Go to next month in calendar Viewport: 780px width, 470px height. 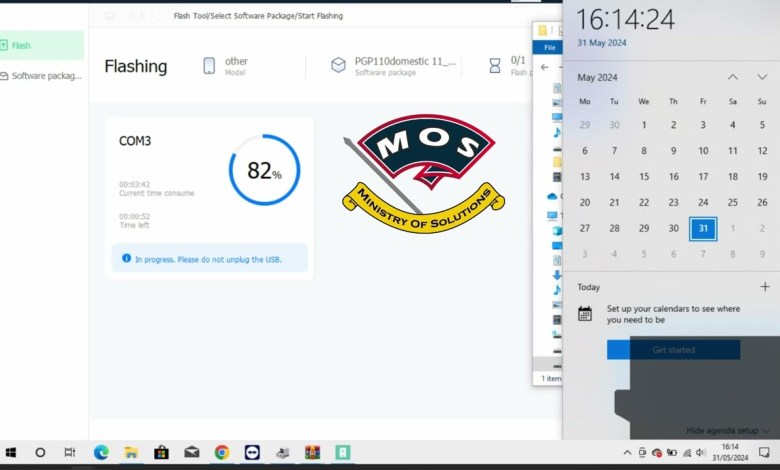[x=762, y=77]
